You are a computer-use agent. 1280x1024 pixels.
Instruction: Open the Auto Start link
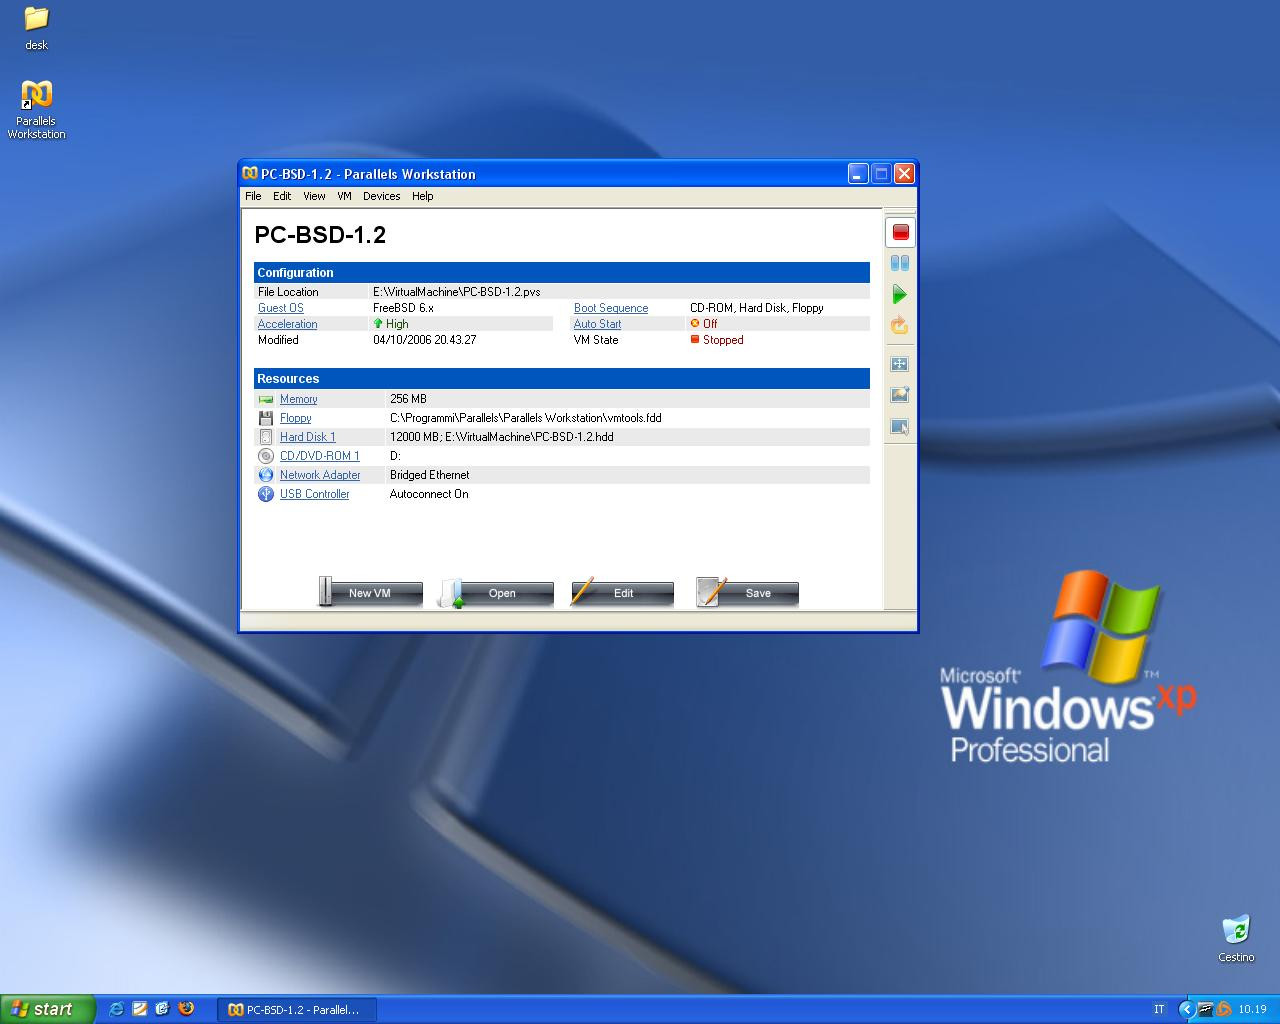[597, 324]
